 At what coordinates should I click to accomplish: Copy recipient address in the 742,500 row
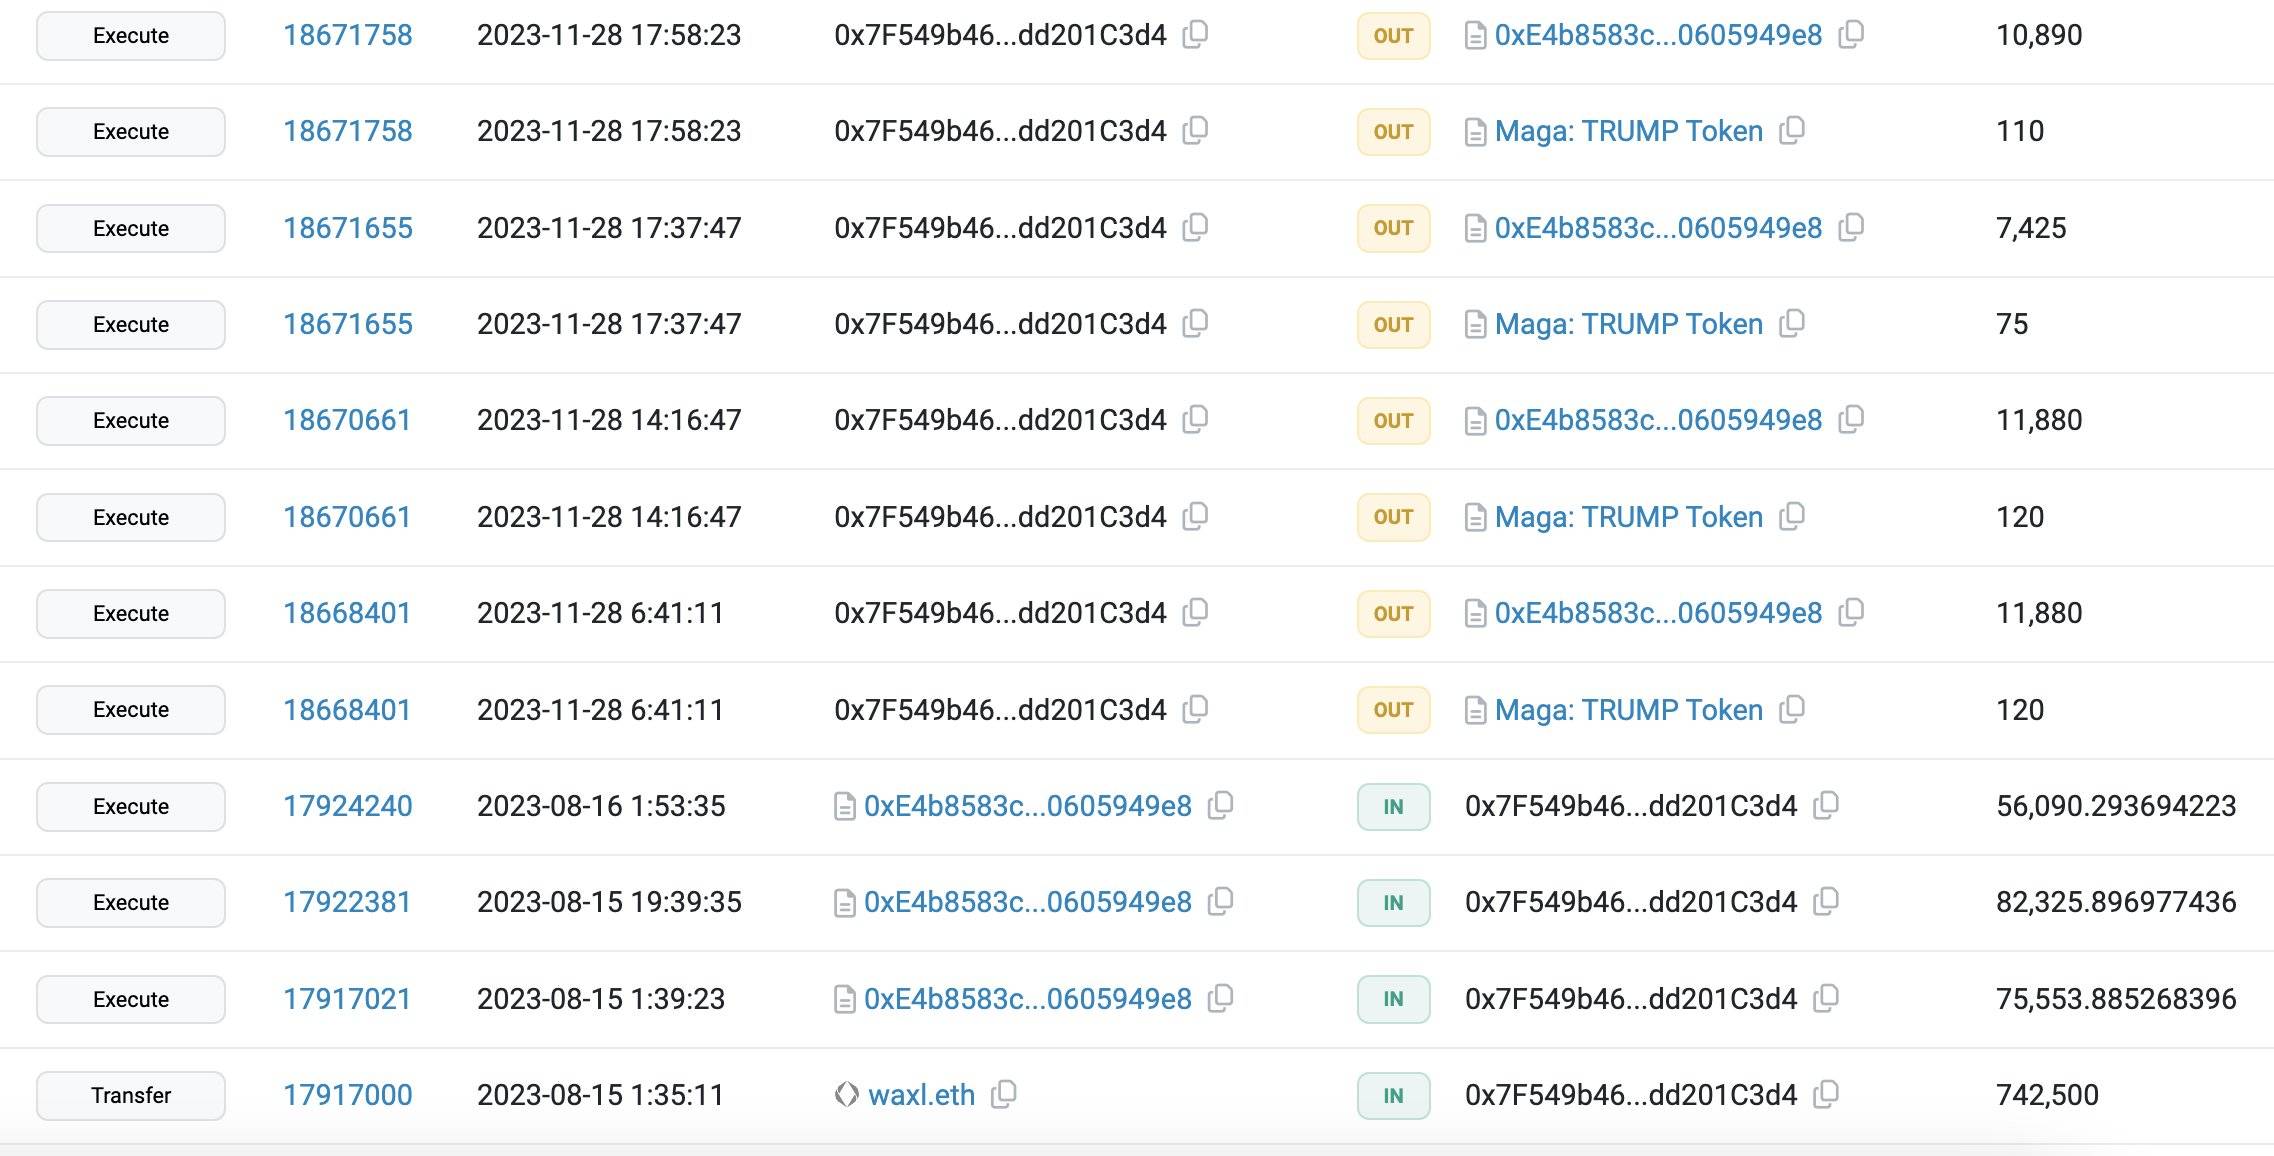pos(1826,1094)
